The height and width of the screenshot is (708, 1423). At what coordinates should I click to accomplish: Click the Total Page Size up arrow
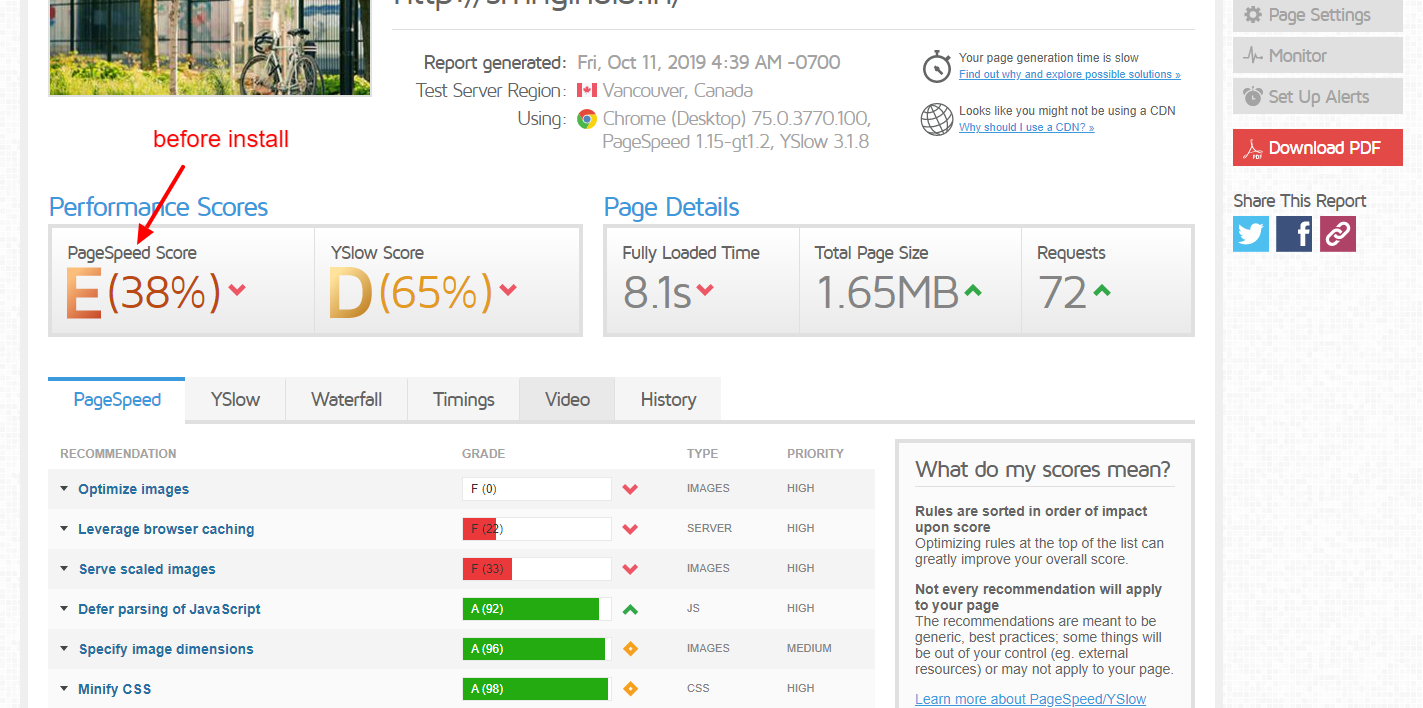[x=973, y=291]
